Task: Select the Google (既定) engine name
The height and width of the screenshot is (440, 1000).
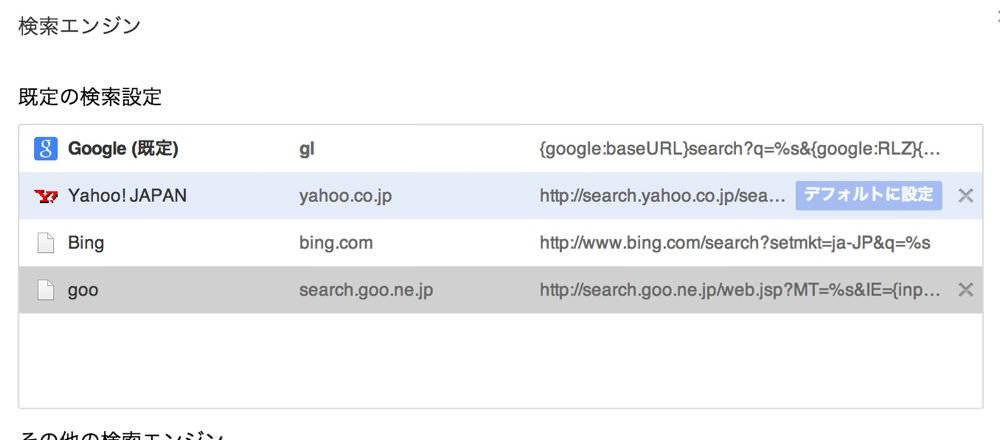Action: 123,149
